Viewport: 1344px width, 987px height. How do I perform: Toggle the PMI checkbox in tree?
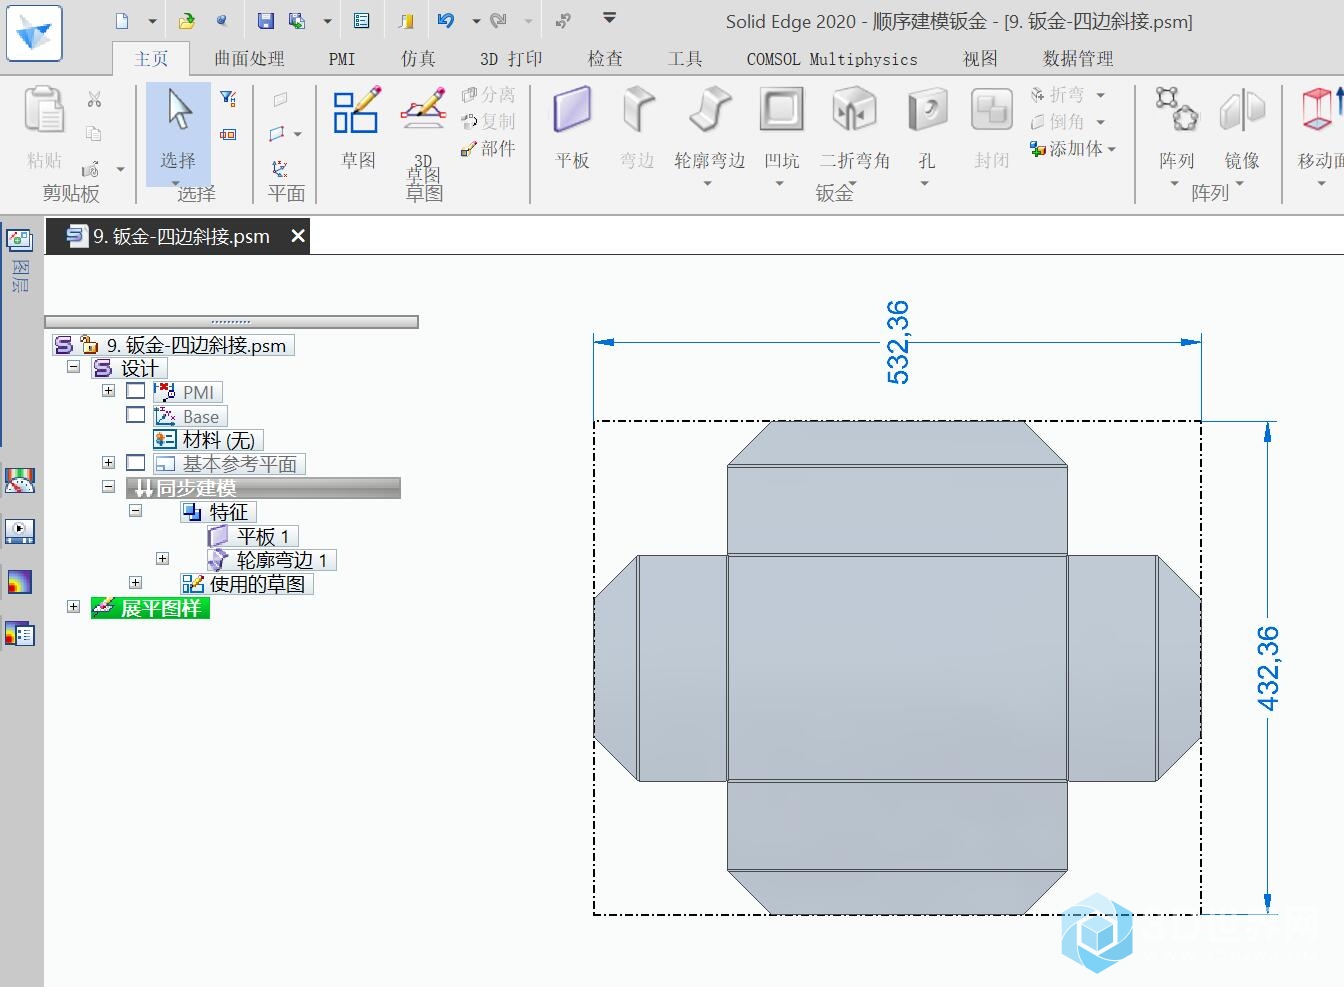136,391
